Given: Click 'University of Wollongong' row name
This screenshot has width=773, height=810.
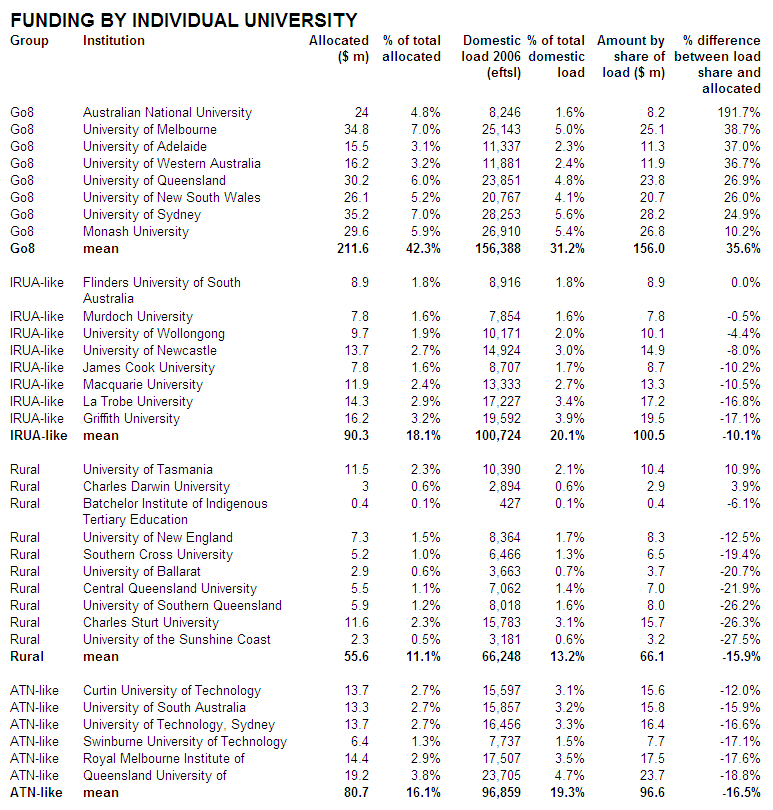Looking at the screenshot, I should [154, 334].
